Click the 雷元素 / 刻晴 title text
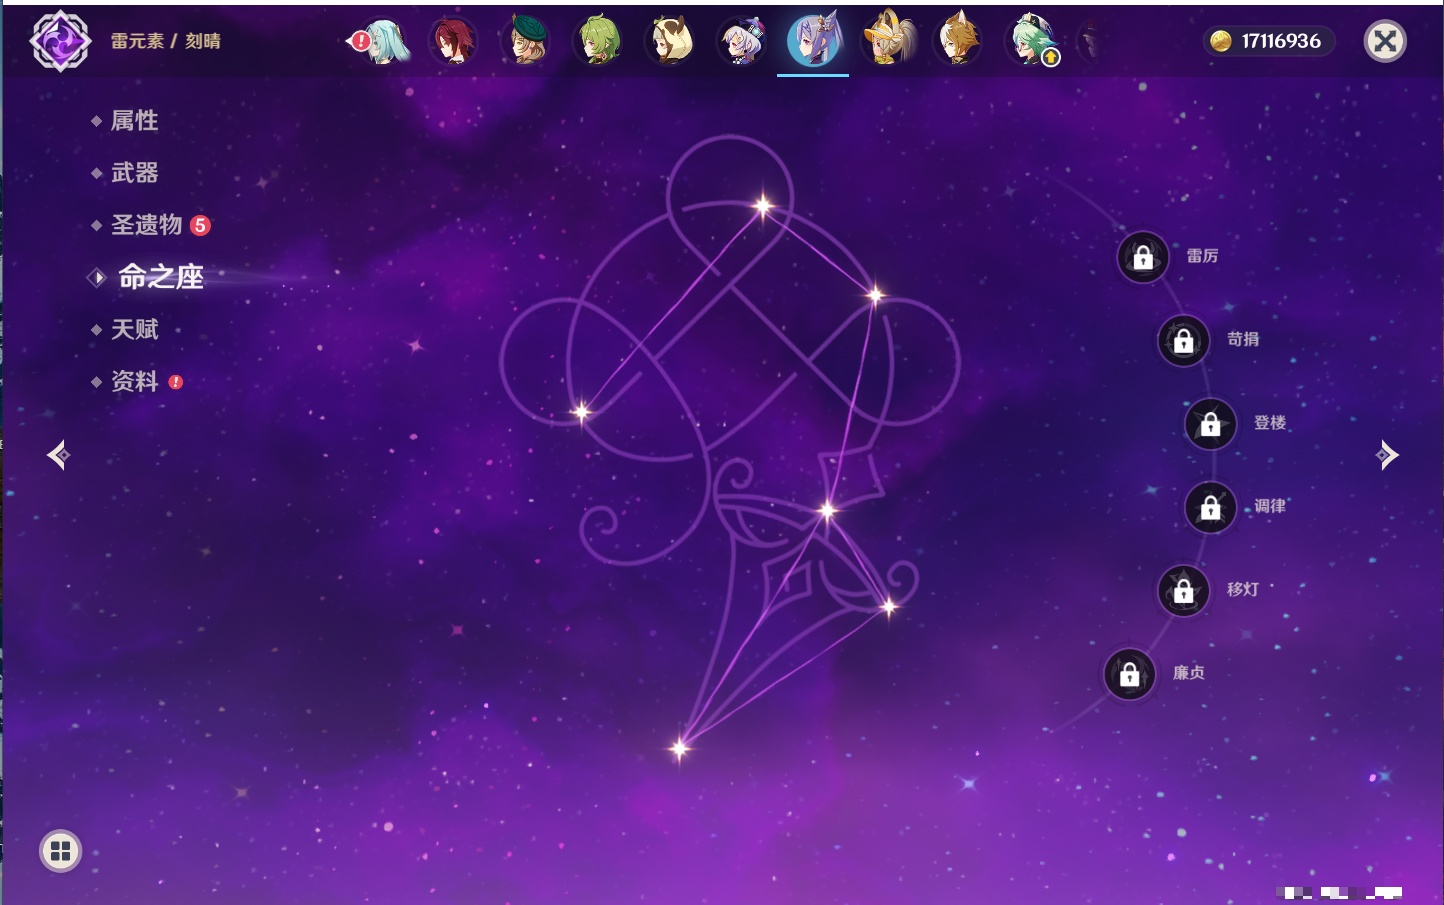1444x905 pixels. point(166,41)
